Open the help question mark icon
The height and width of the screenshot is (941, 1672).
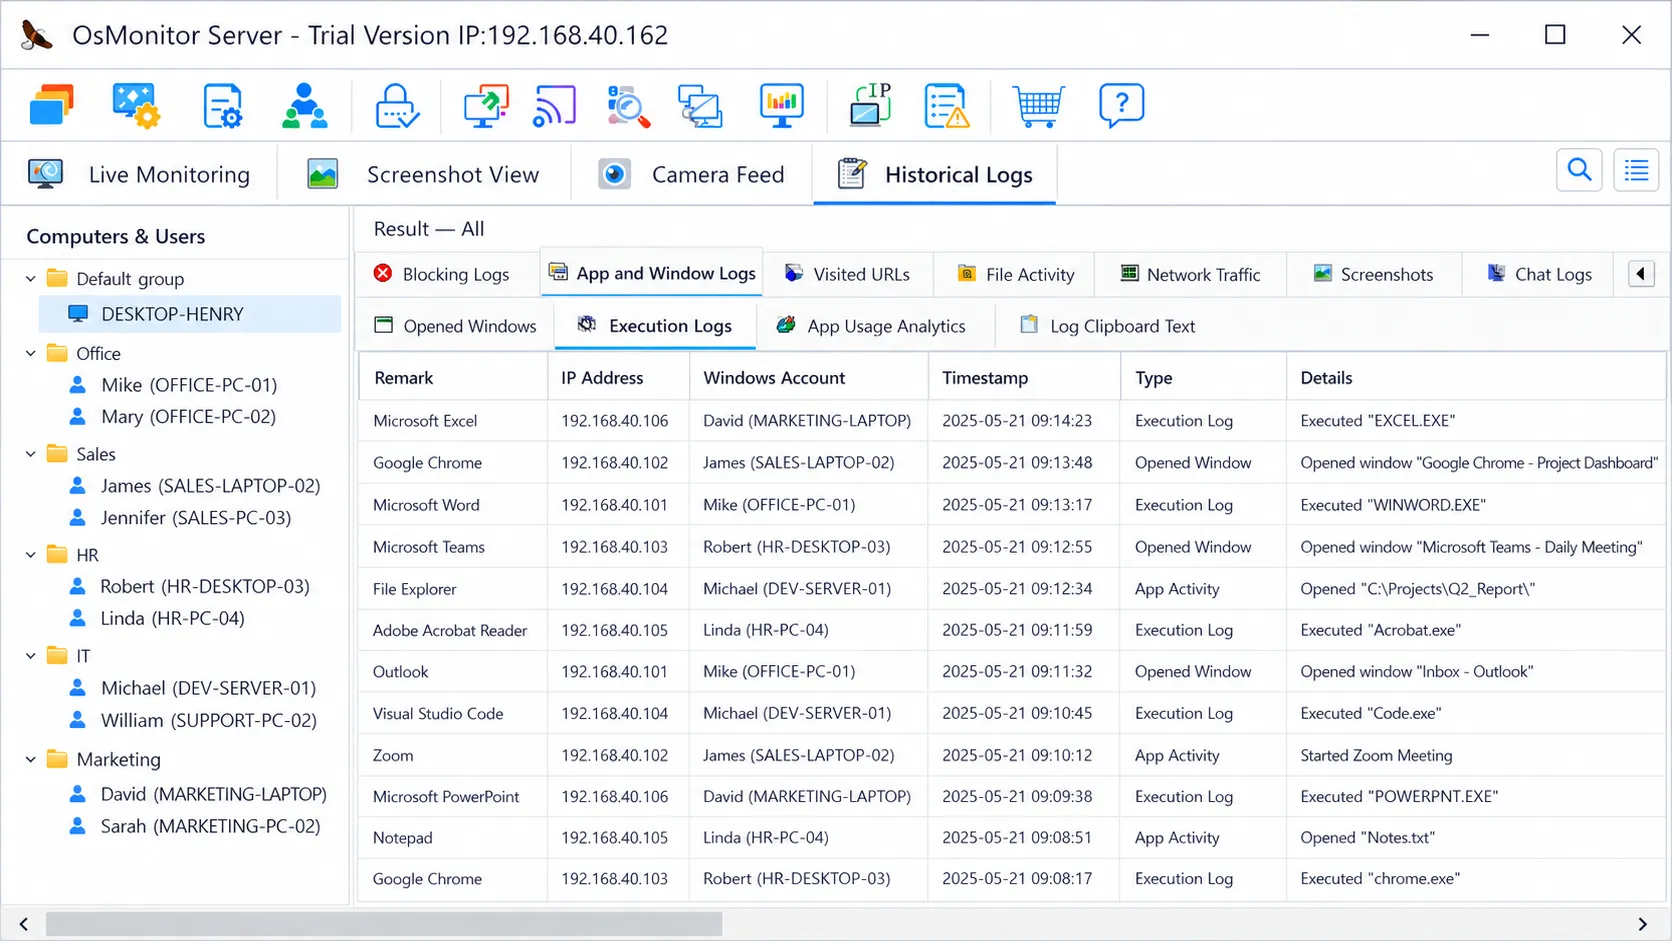tap(1121, 105)
